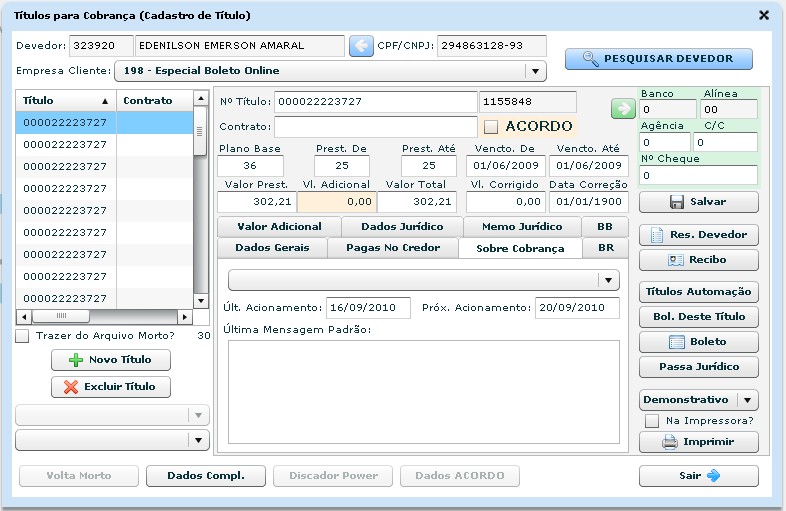
Task: Toggle the ACORDO checkbox
Action: coord(491,127)
